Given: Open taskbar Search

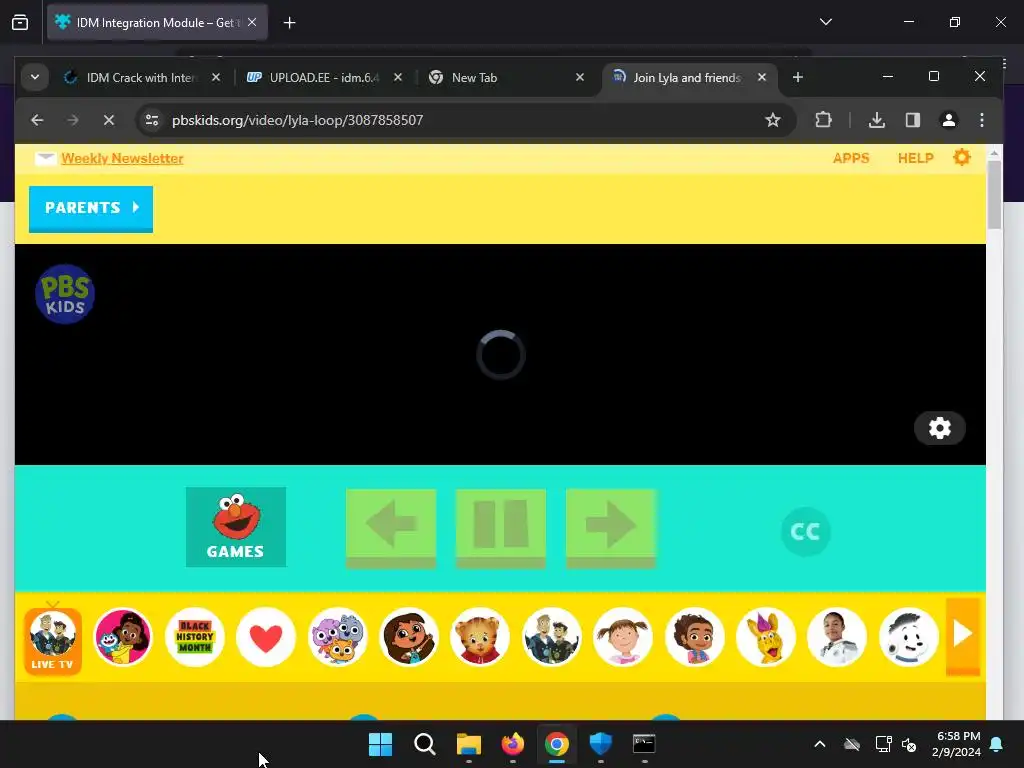Looking at the screenshot, I should (424, 744).
